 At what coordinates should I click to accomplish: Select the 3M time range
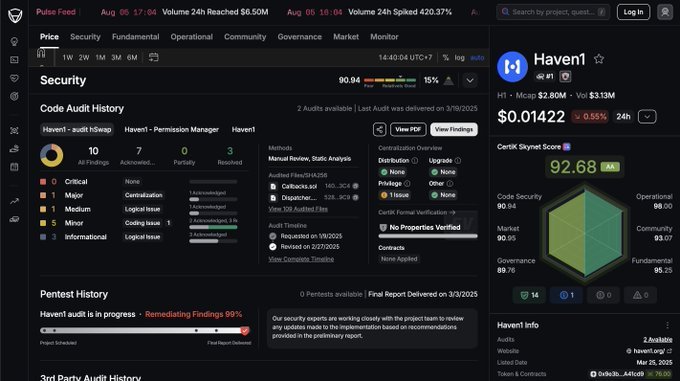(116, 57)
